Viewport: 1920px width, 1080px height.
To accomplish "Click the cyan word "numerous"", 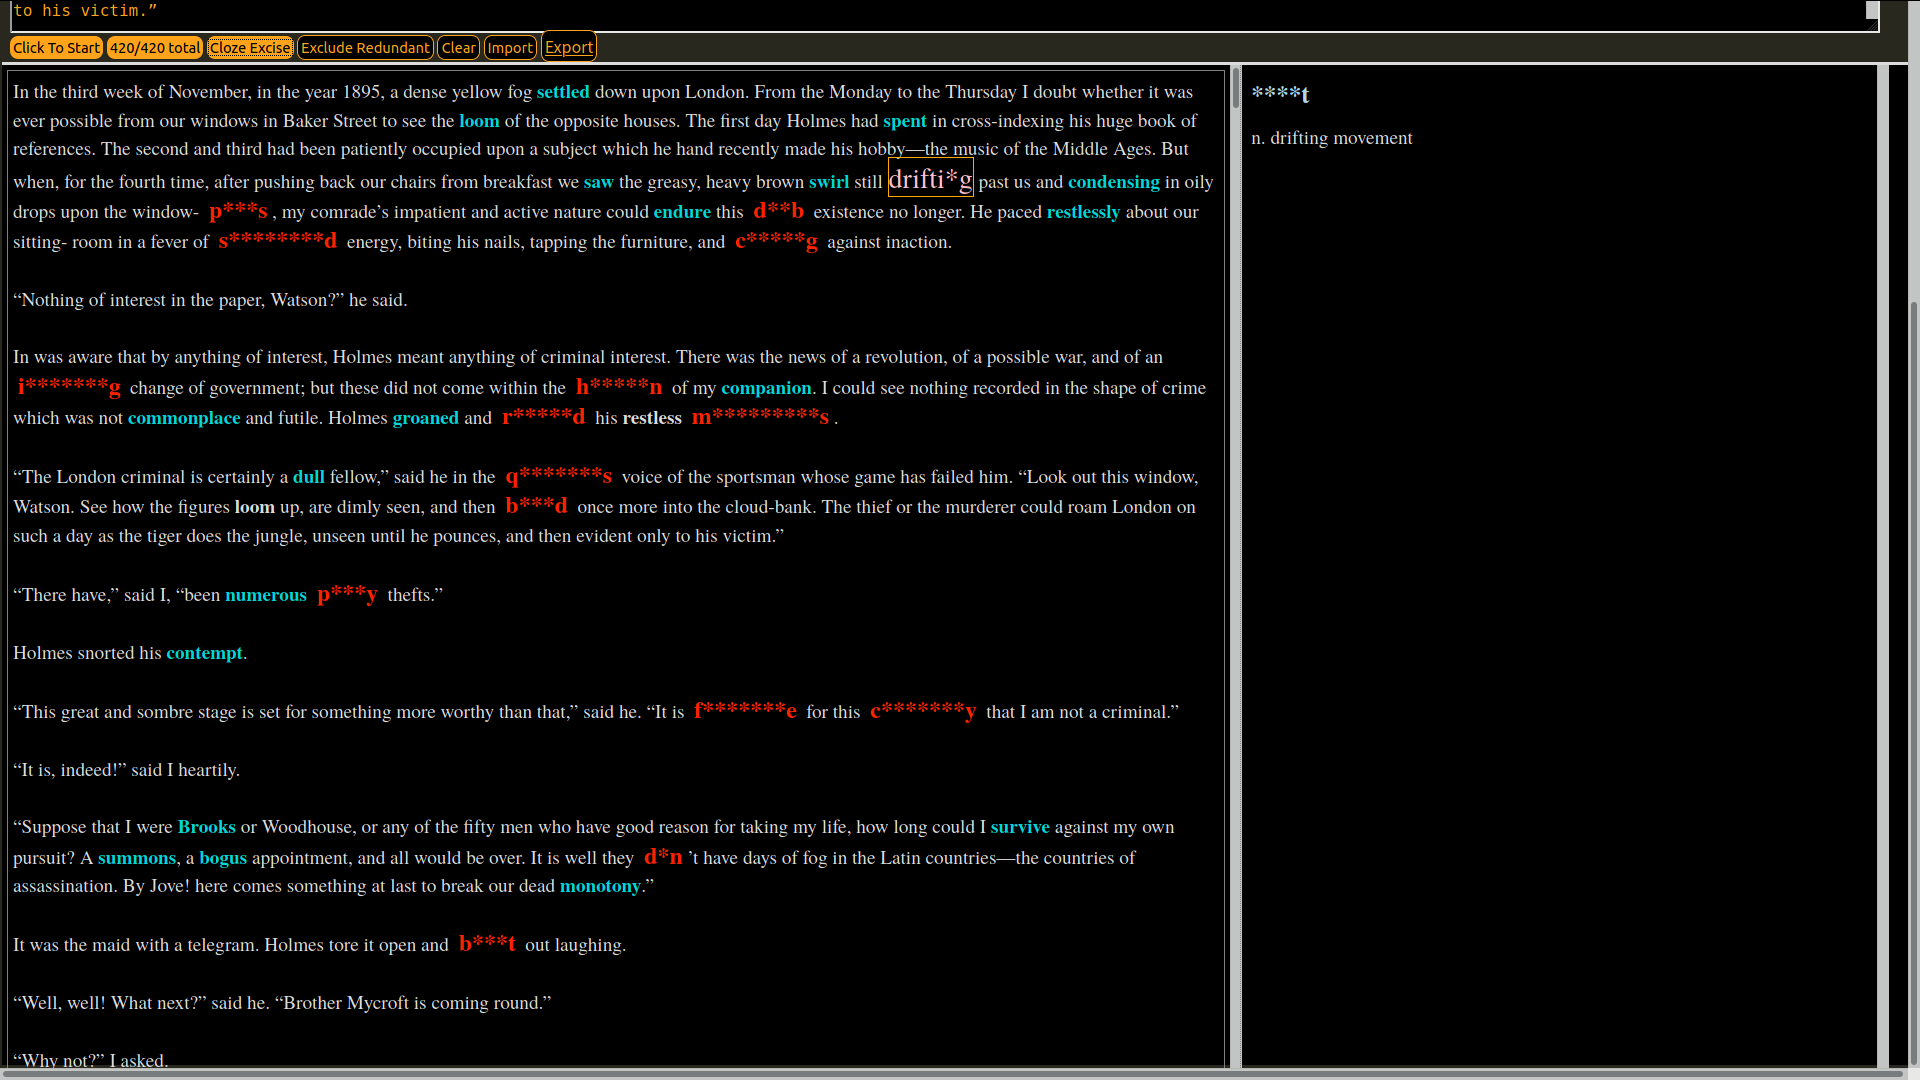I will 265,595.
